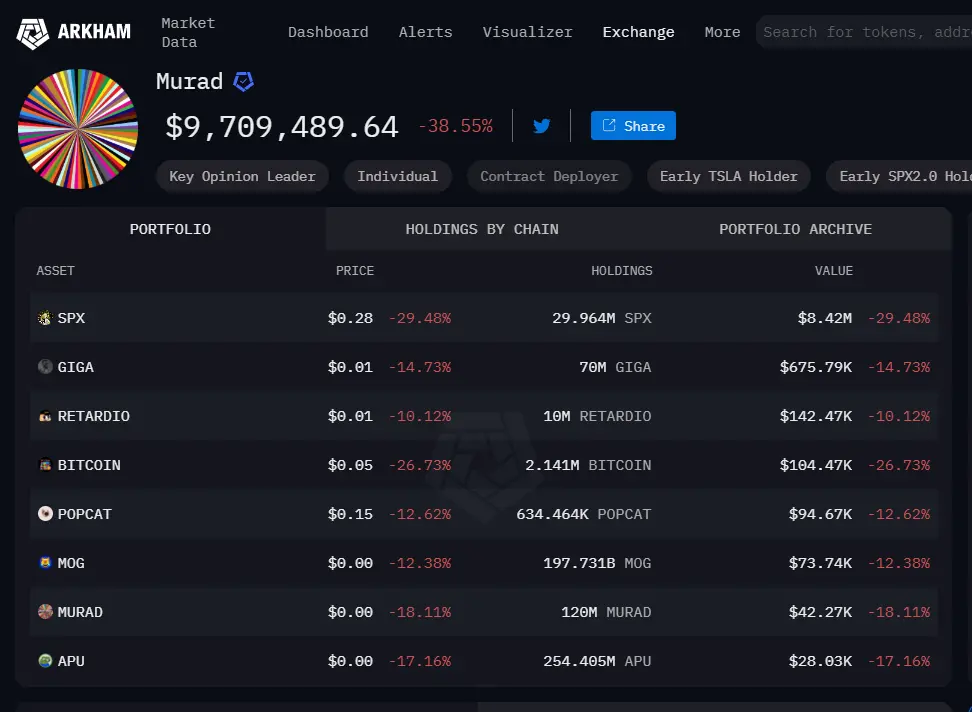Click the MOG token icon
The width and height of the screenshot is (972, 712).
pyautogui.click(x=45, y=563)
